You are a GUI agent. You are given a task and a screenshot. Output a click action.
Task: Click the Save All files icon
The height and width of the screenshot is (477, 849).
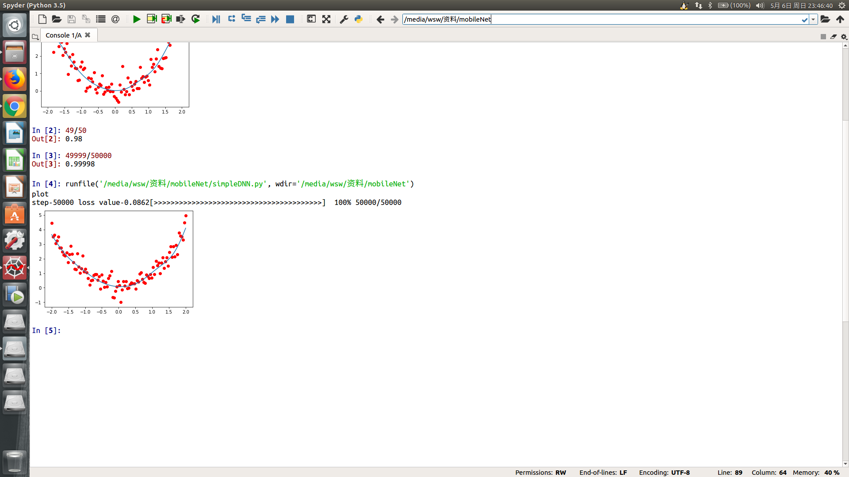tap(86, 19)
